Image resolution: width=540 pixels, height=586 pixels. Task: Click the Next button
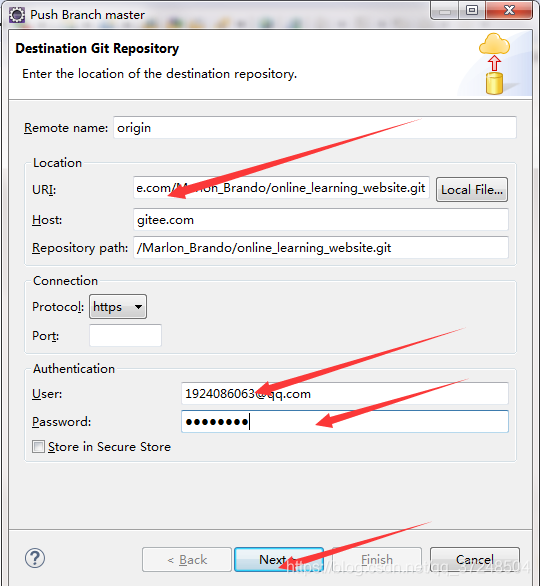279,559
